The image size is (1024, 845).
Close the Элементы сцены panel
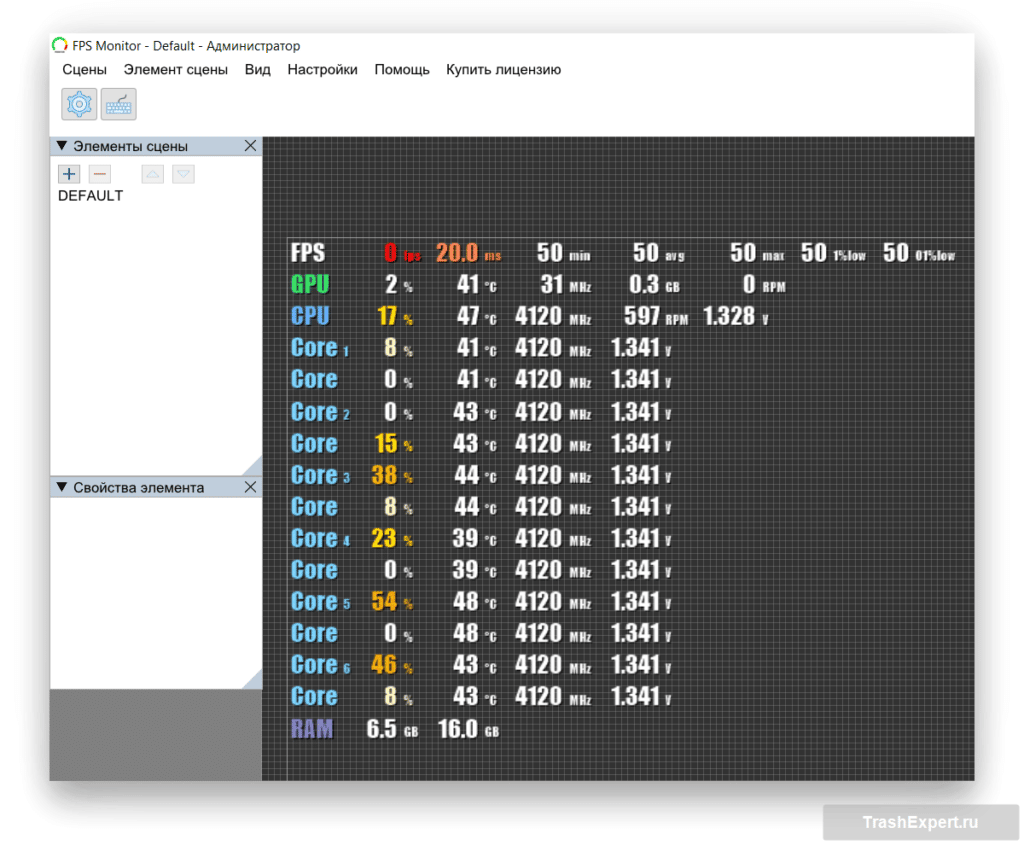pyautogui.click(x=250, y=146)
